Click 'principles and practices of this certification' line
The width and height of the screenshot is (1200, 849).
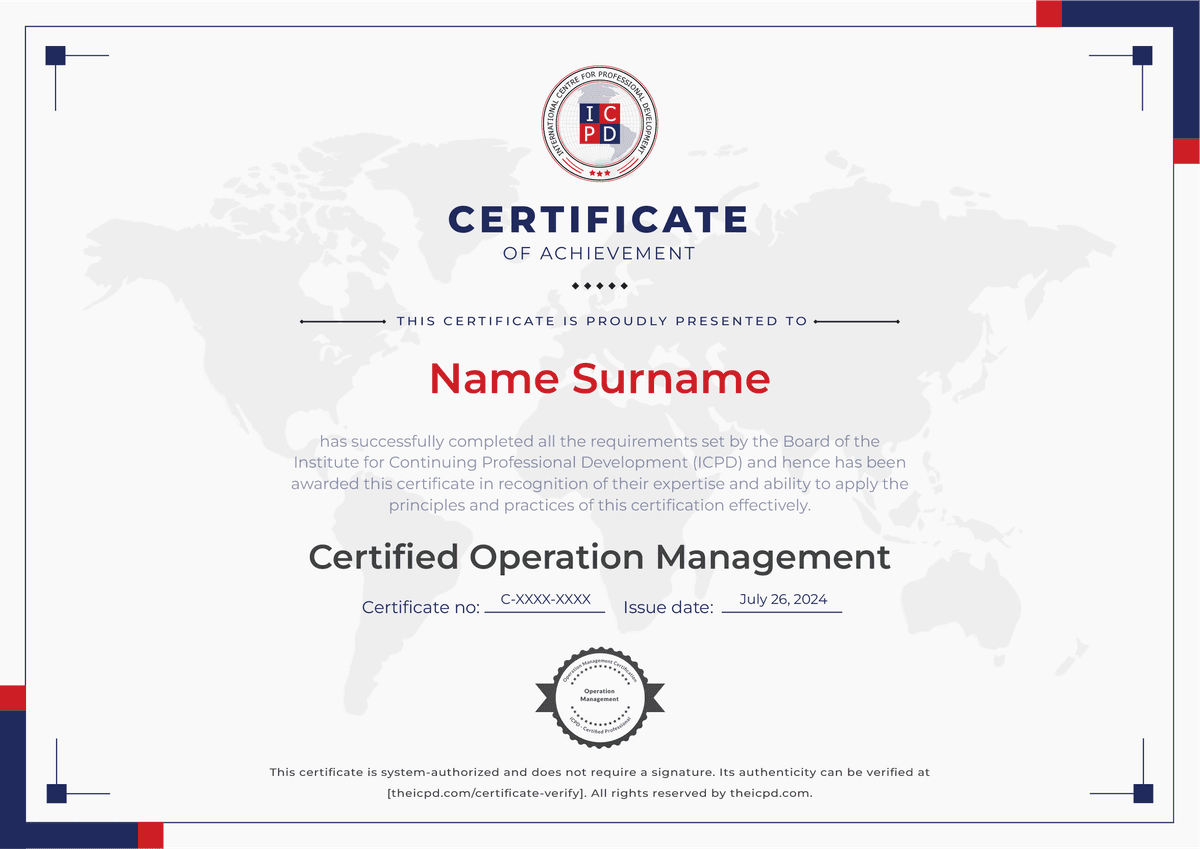click(x=600, y=505)
